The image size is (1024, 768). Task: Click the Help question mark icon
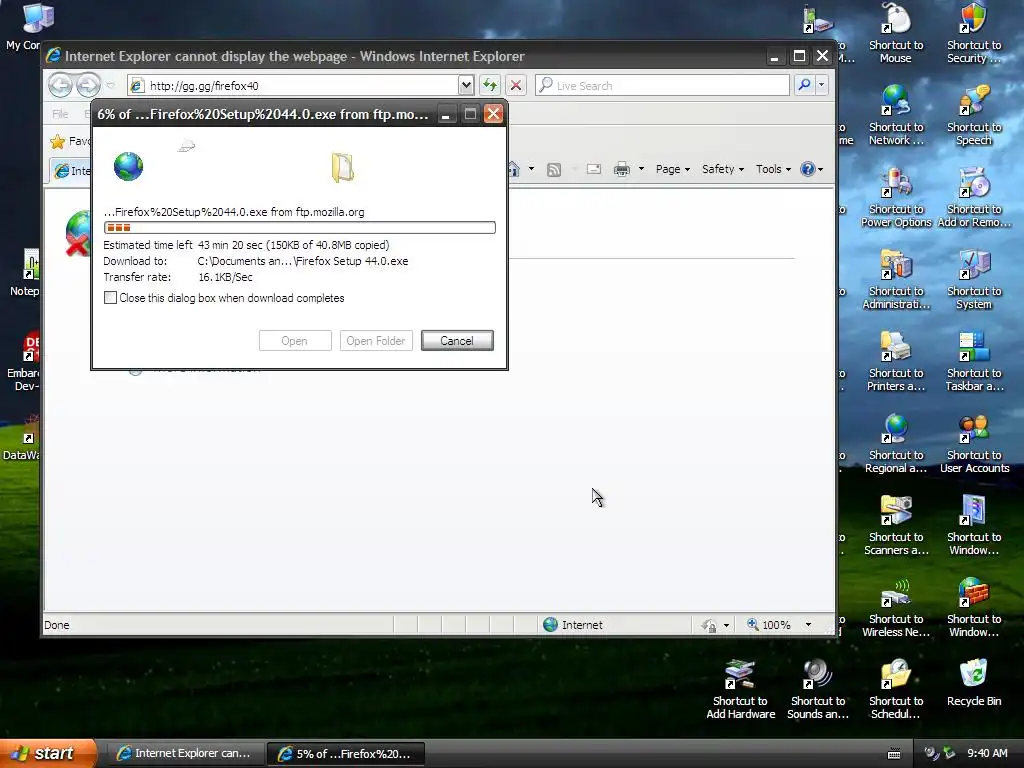(808, 169)
